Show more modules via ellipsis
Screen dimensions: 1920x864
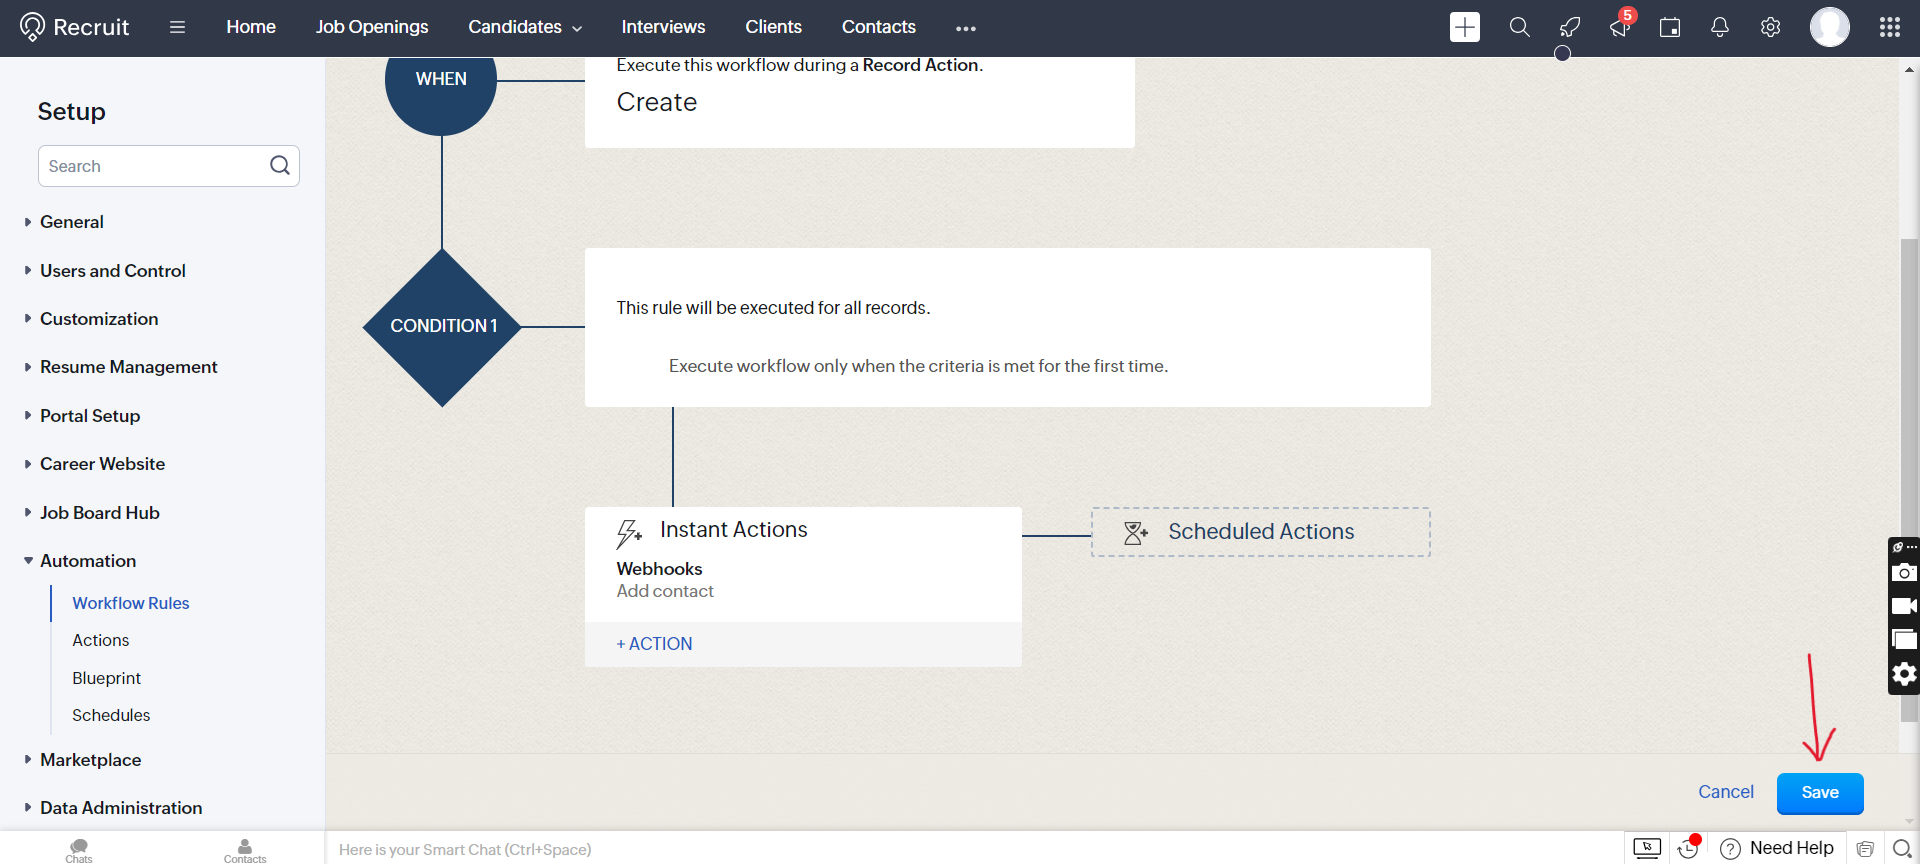pyautogui.click(x=965, y=28)
